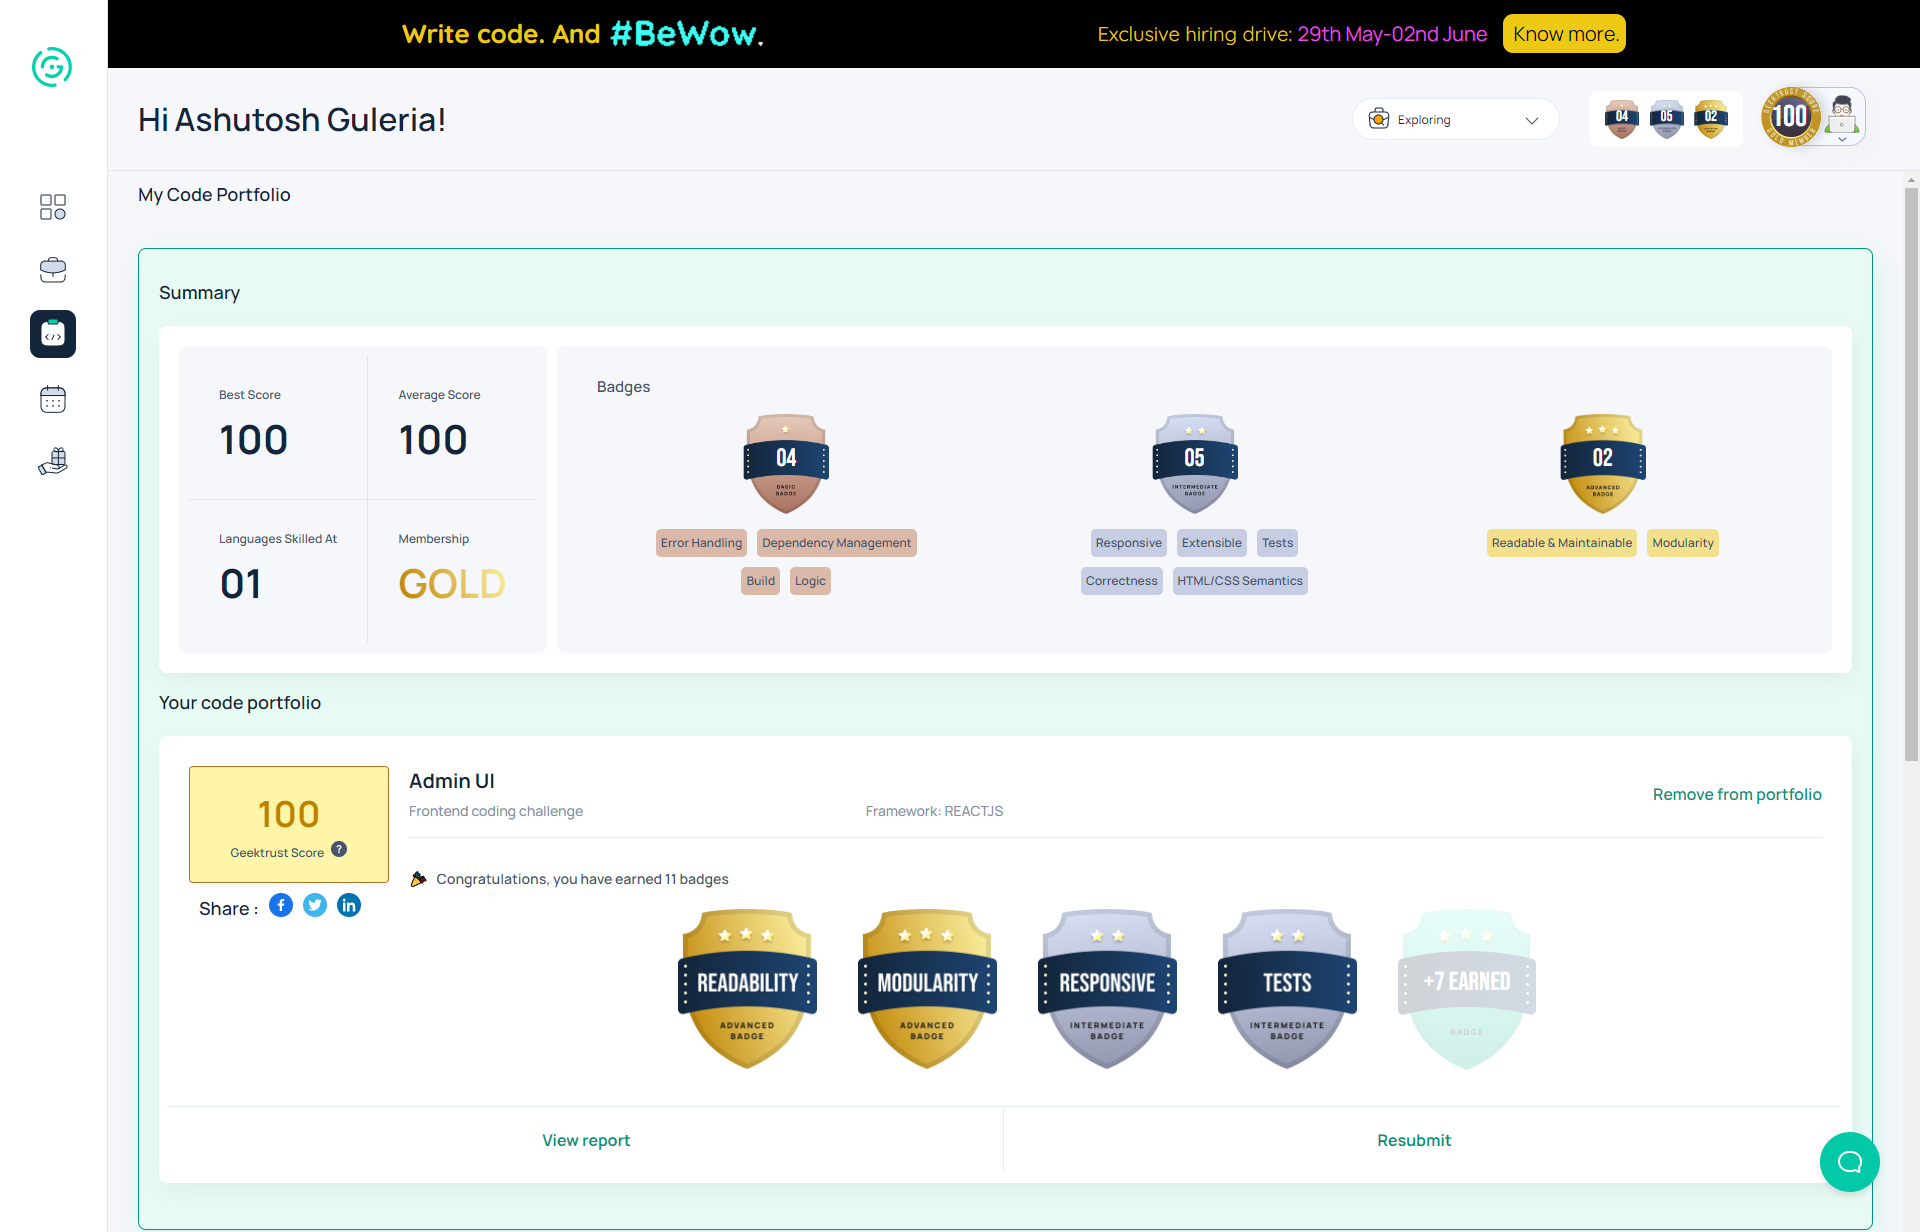
Task: Share score on Facebook
Action: coord(281,906)
